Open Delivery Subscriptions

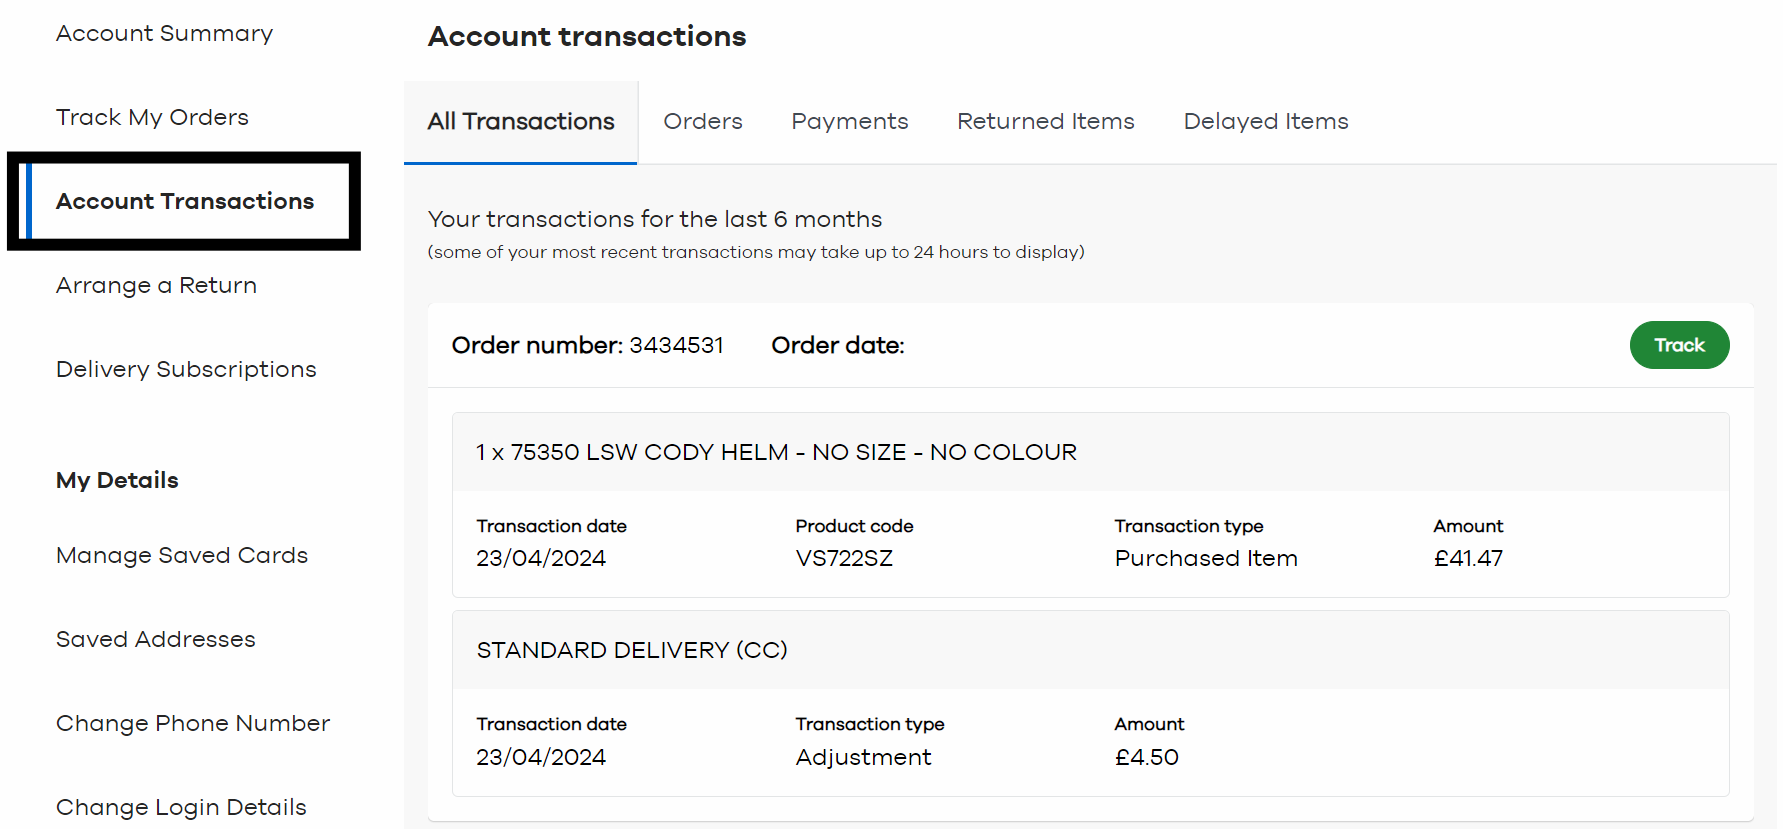pyautogui.click(x=186, y=369)
